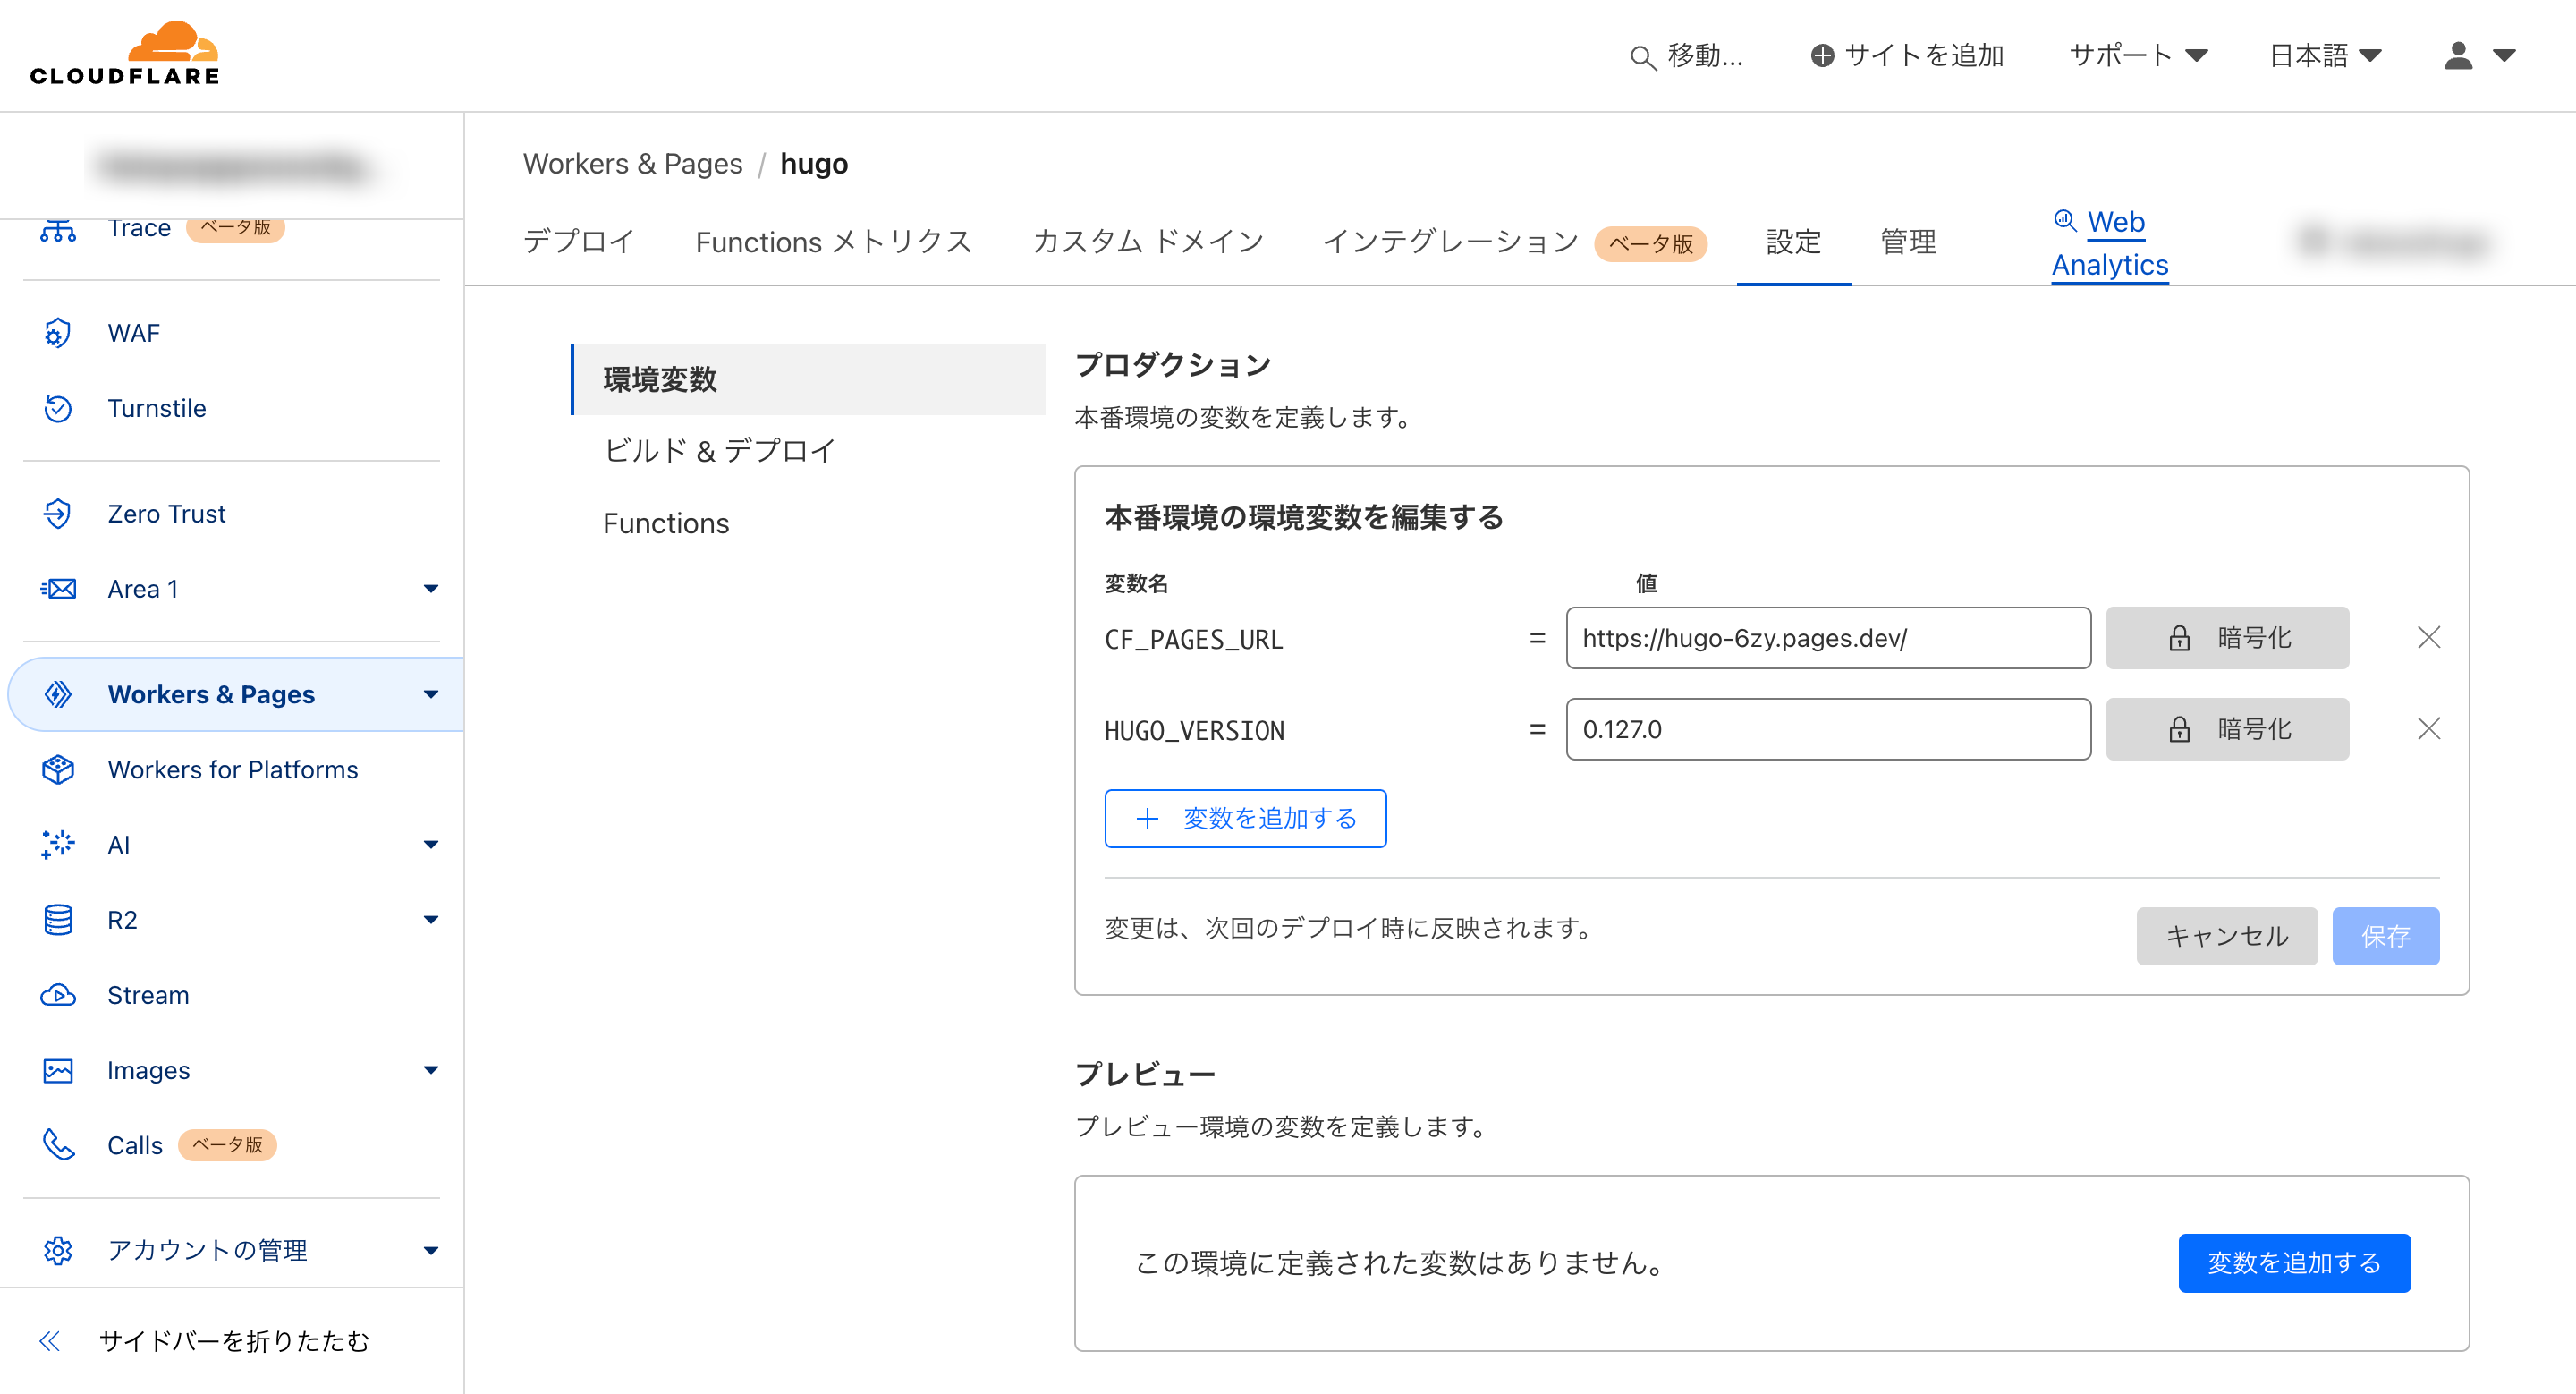Switch to the デプロイ tab

coord(578,241)
